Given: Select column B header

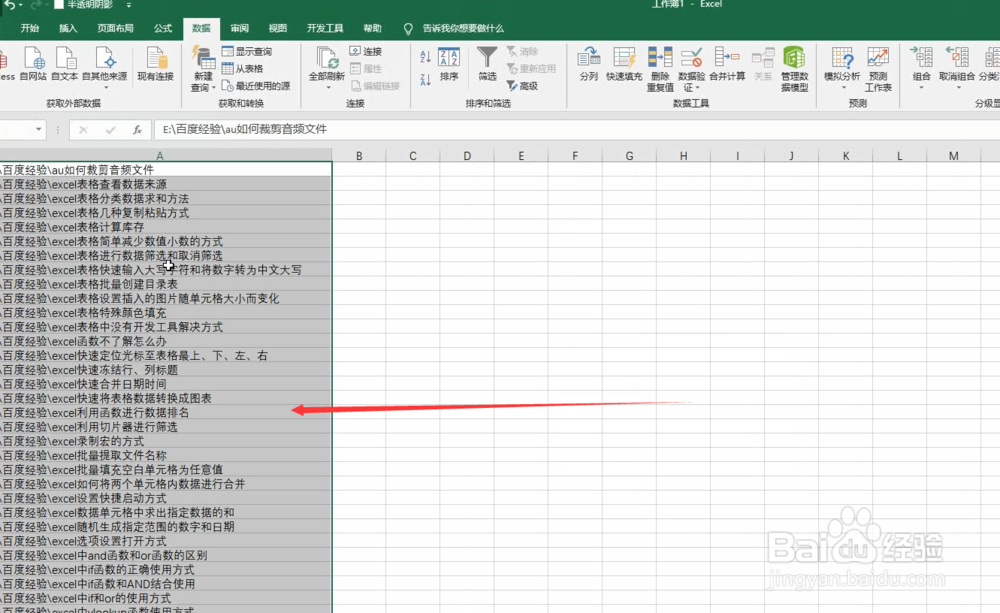Looking at the screenshot, I should [359, 156].
